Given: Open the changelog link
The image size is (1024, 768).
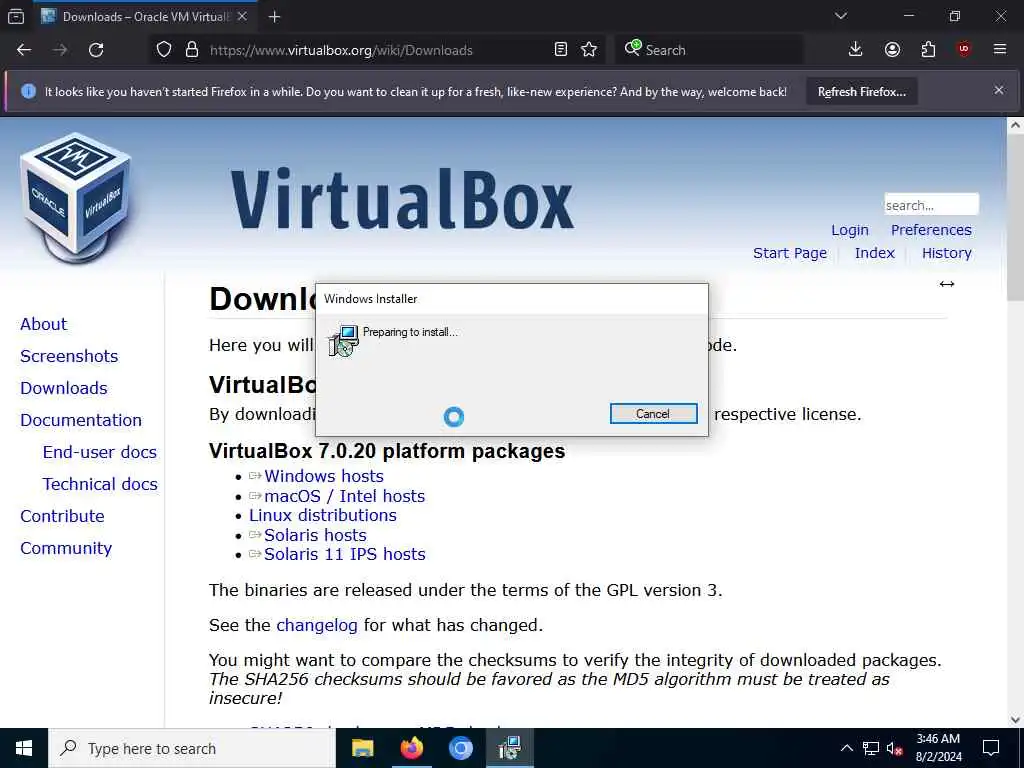Looking at the screenshot, I should [317, 626].
